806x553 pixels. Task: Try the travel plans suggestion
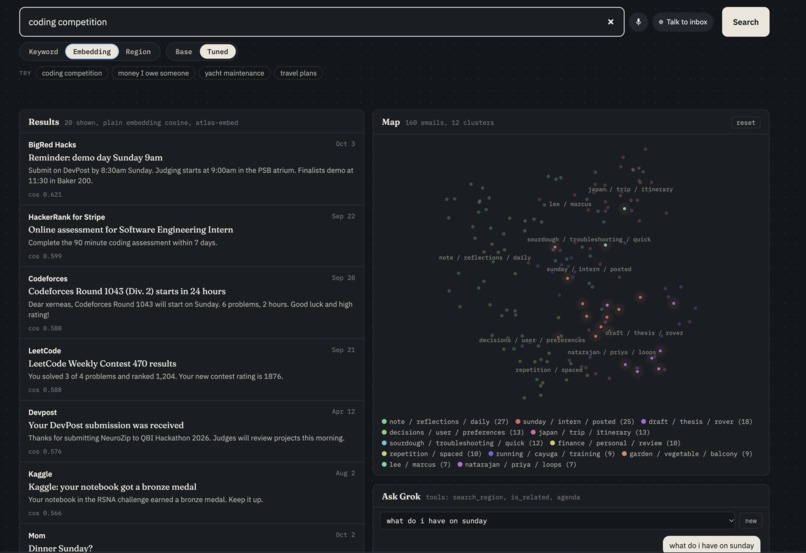298,73
